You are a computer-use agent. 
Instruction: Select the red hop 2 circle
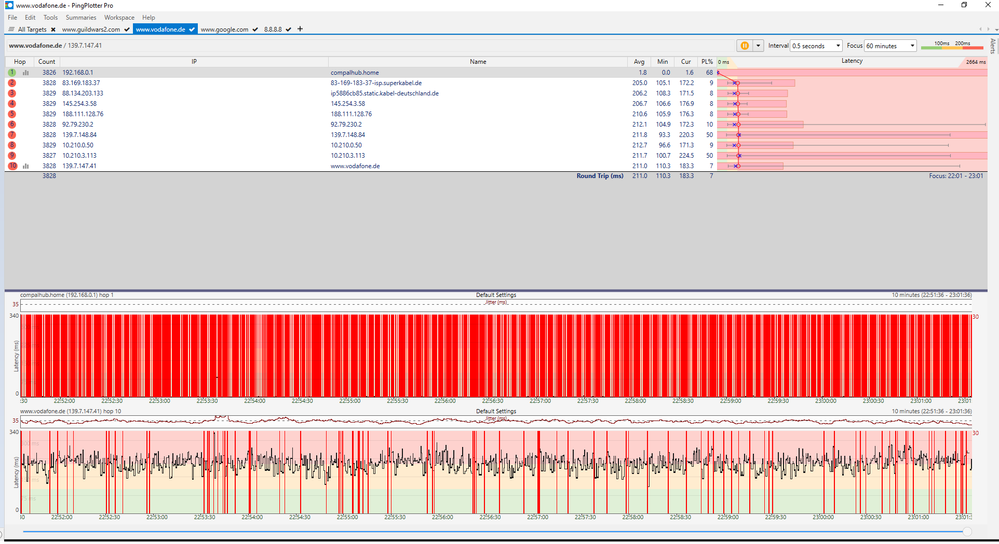12,83
